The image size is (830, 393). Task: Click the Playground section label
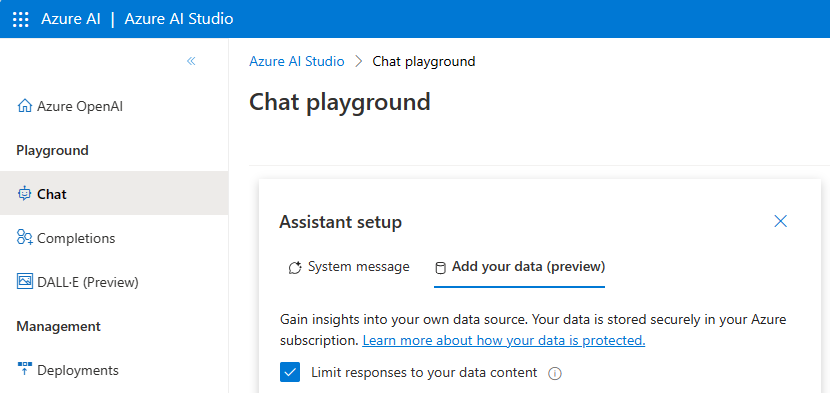tap(52, 150)
